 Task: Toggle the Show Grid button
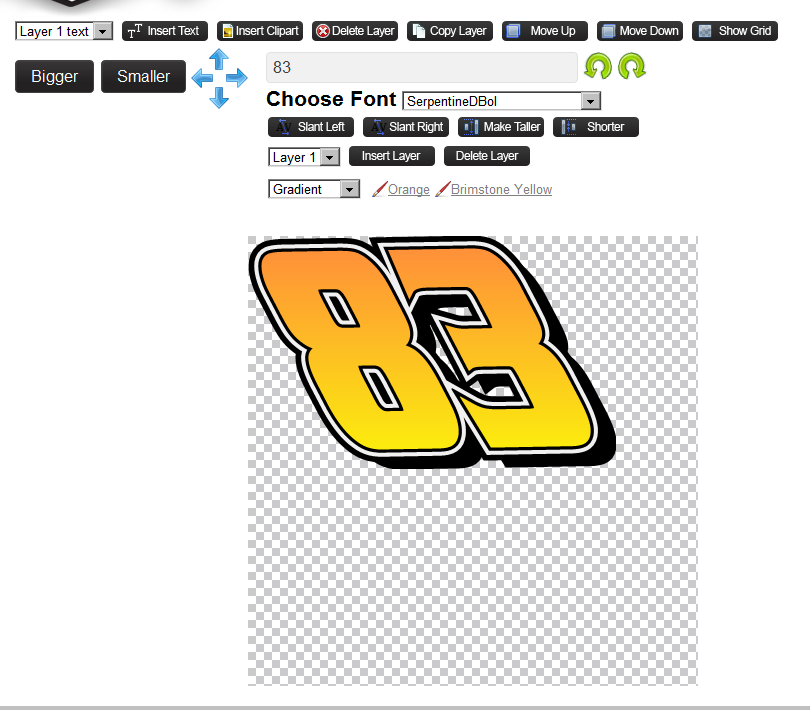(x=735, y=31)
